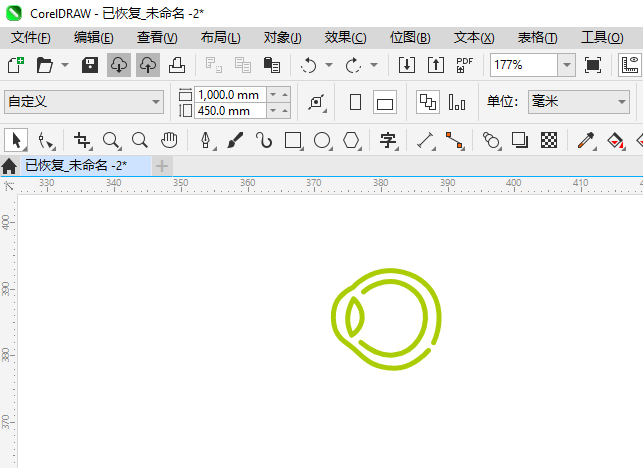Click the auto-fit page icon
643x468 pixels.
click(317, 102)
